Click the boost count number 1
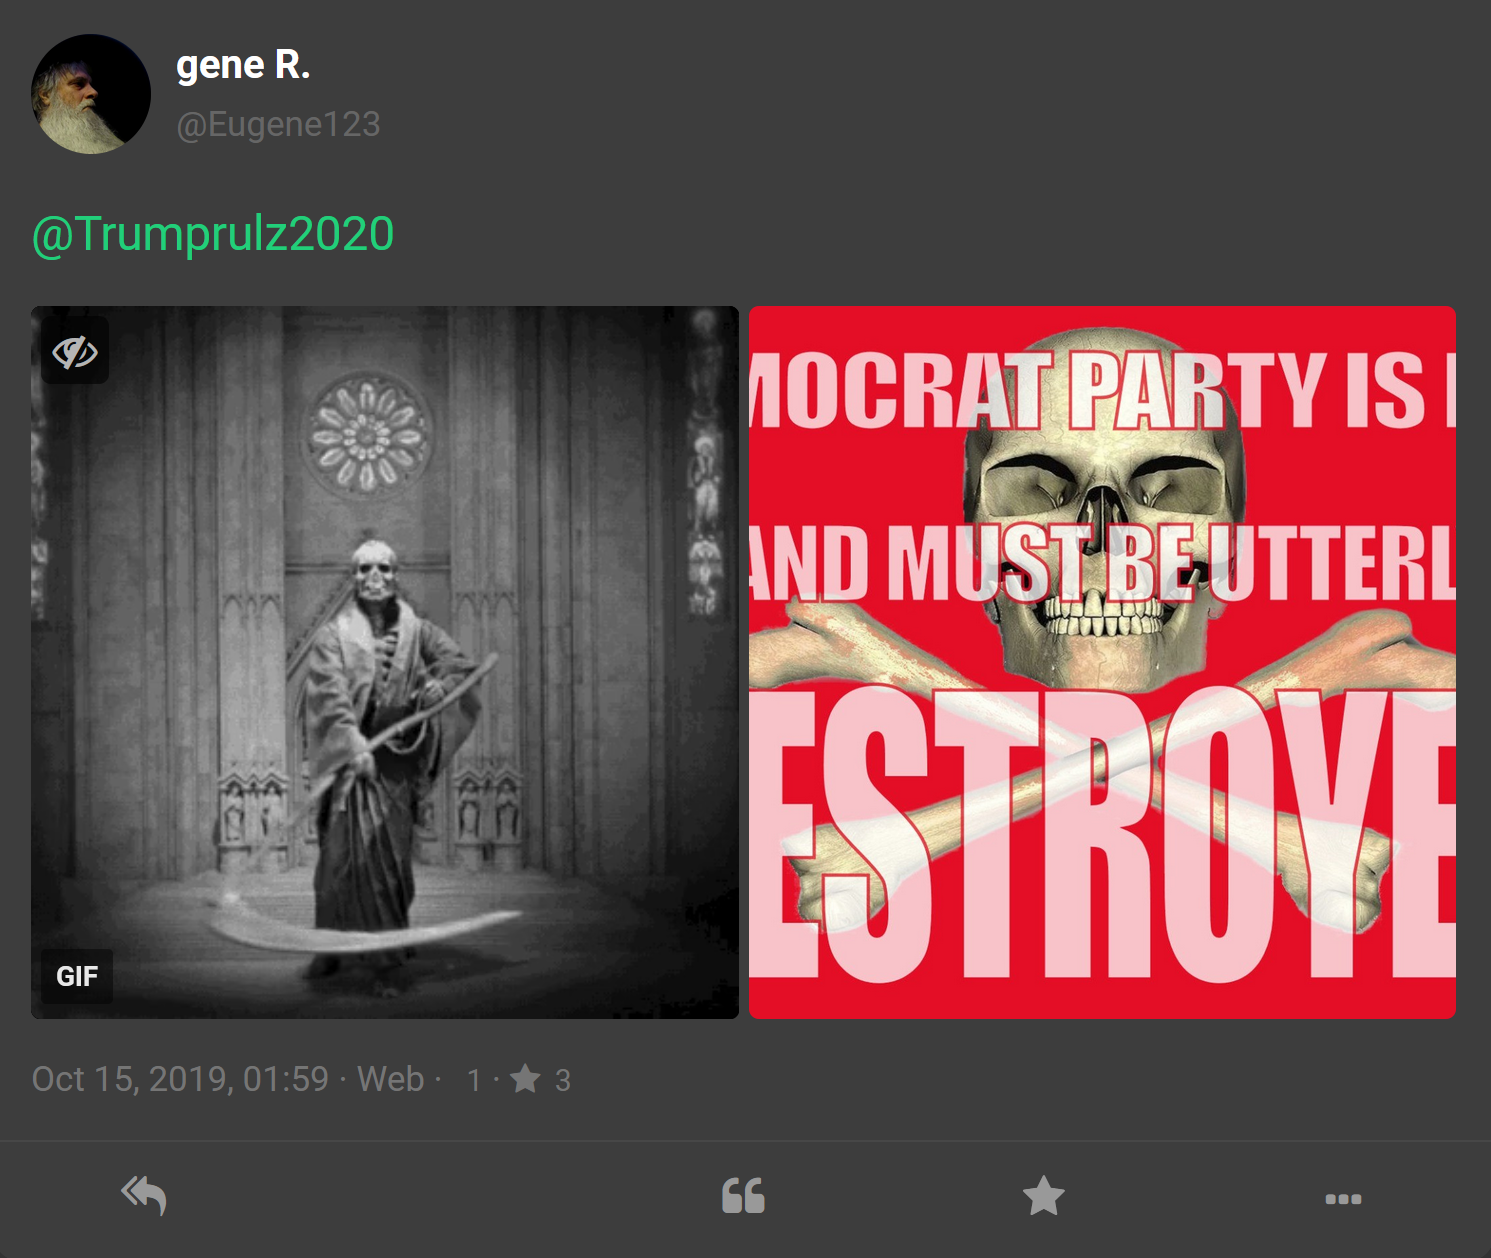The image size is (1491, 1258). point(474,1080)
